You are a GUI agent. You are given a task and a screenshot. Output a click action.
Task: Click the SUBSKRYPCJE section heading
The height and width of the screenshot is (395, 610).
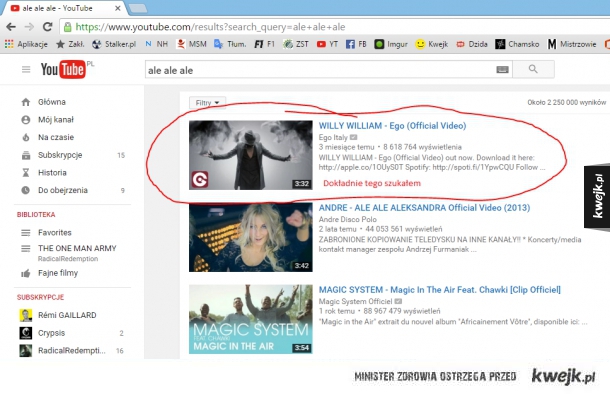click(x=40, y=297)
